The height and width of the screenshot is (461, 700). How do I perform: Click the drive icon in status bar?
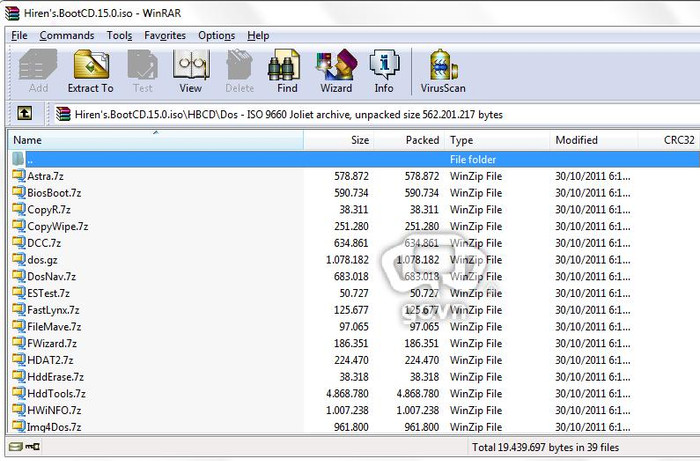pos(17,447)
